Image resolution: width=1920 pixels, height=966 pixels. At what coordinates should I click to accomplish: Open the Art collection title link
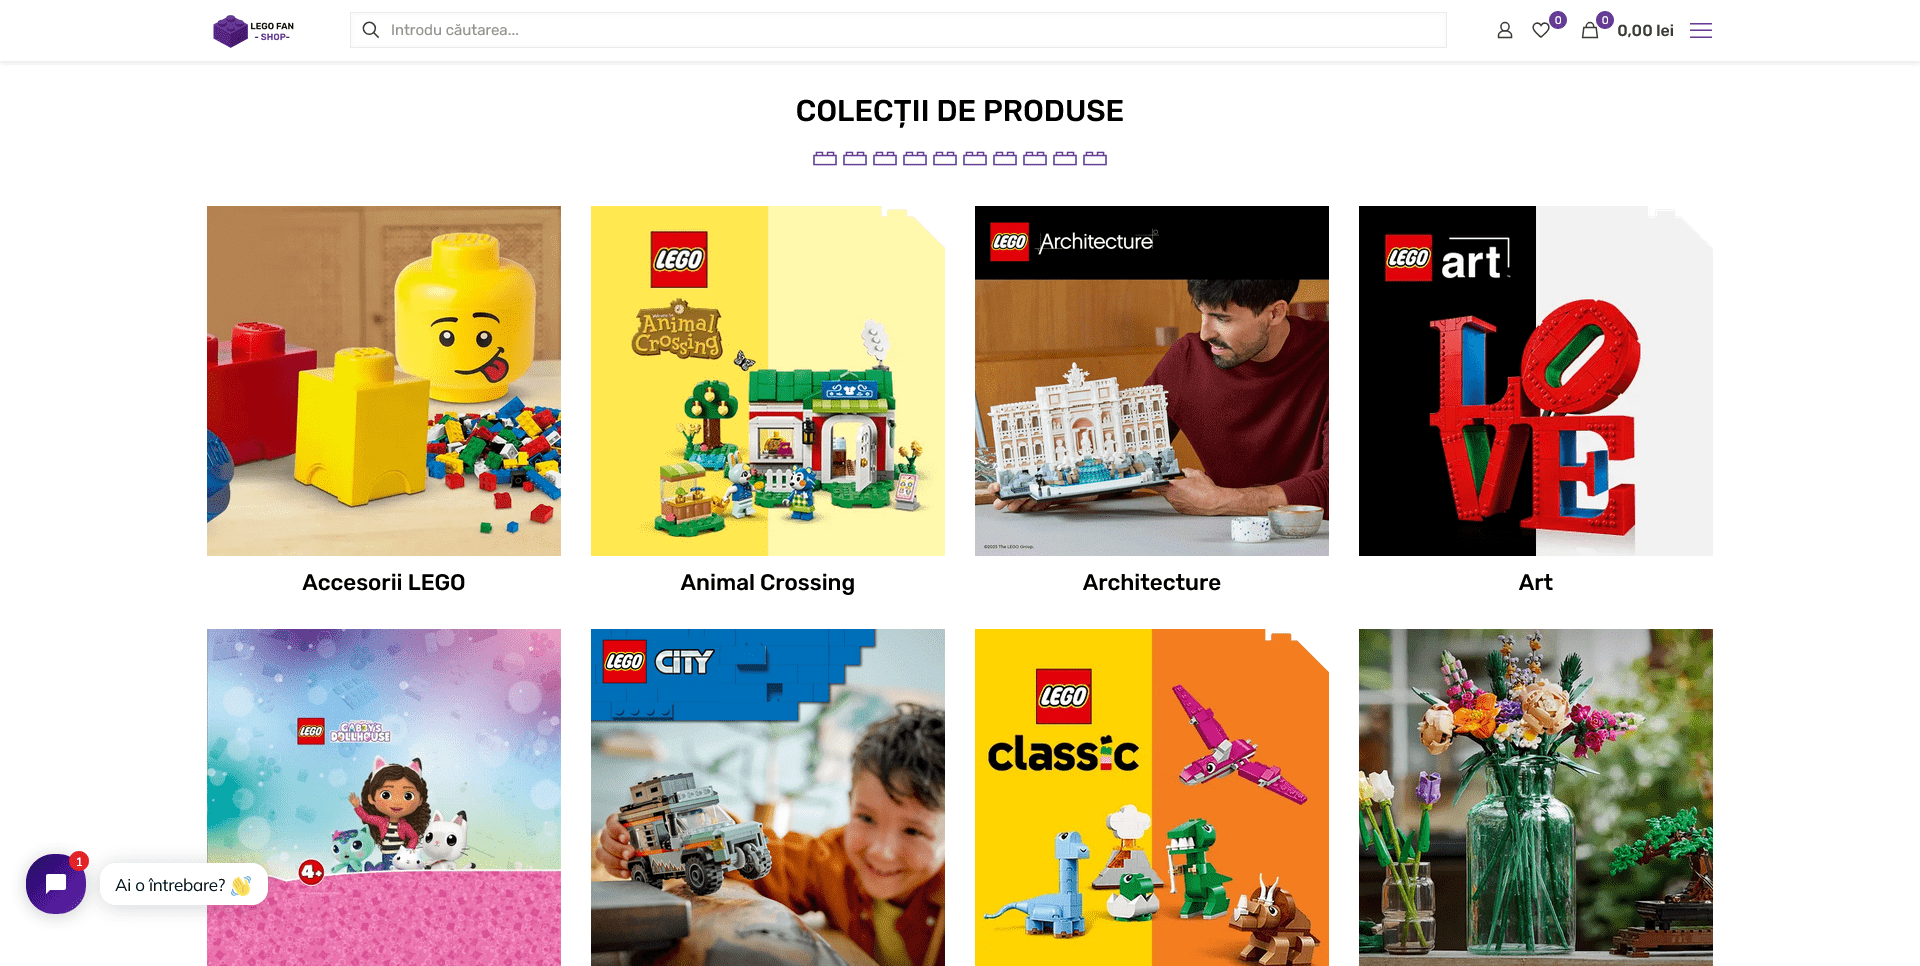[x=1536, y=582]
